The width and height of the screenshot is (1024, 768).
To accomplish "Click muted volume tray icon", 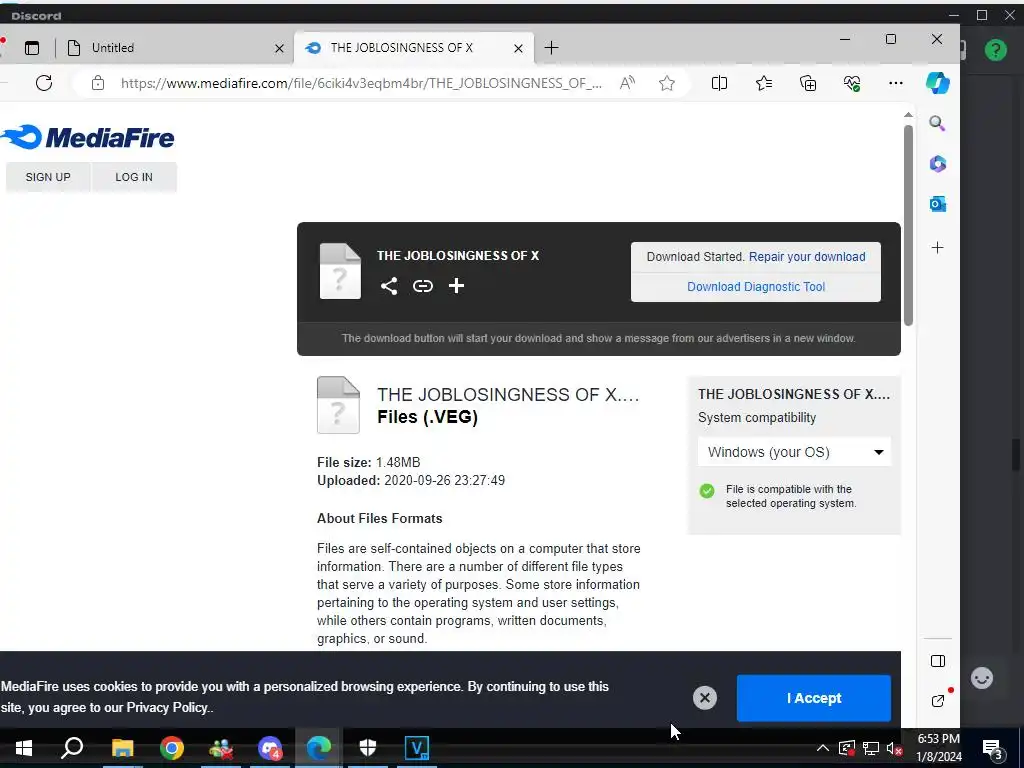I will [895, 748].
